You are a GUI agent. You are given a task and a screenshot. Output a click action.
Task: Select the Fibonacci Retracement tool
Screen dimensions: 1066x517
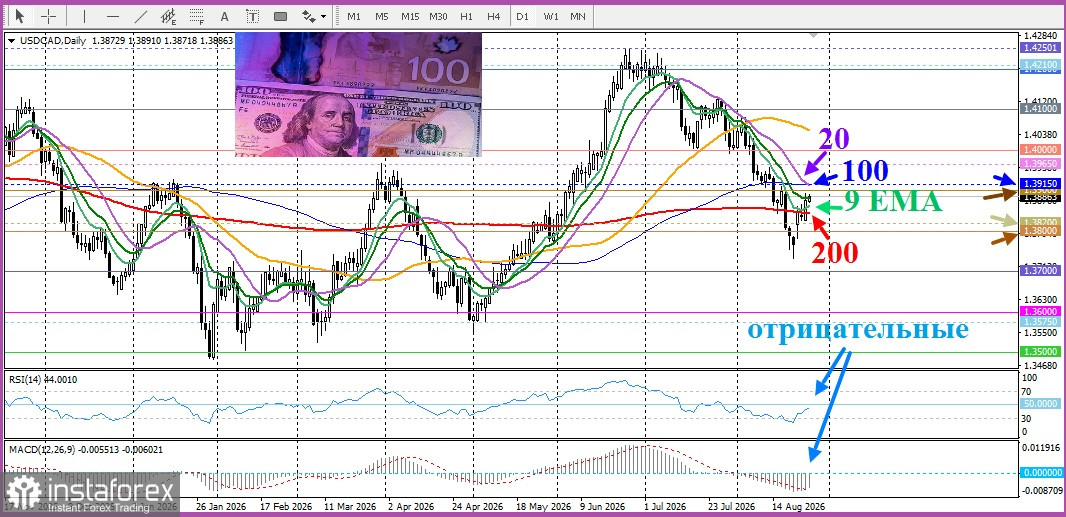197,16
